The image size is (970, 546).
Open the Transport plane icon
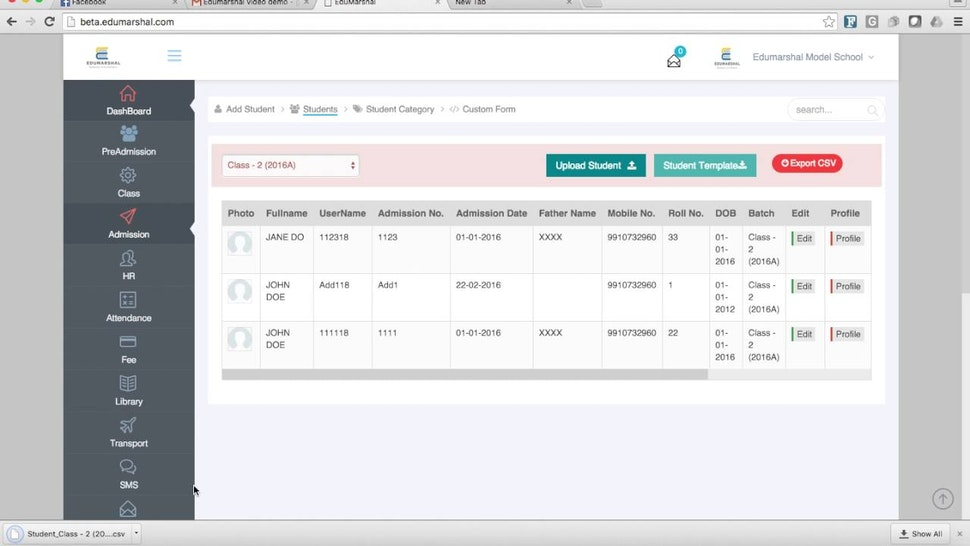[128, 425]
